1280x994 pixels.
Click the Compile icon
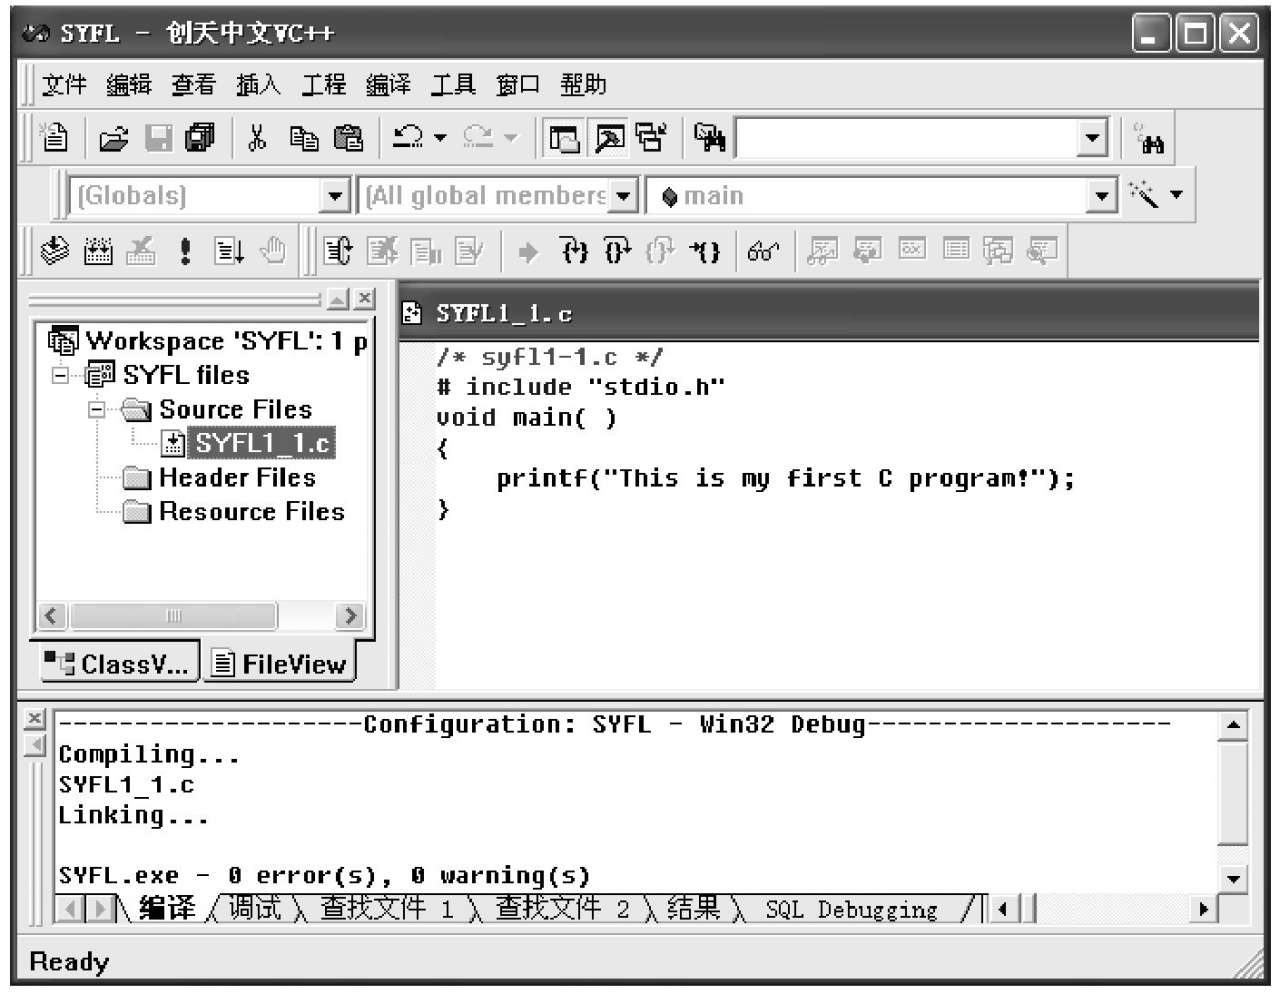point(55,251)
